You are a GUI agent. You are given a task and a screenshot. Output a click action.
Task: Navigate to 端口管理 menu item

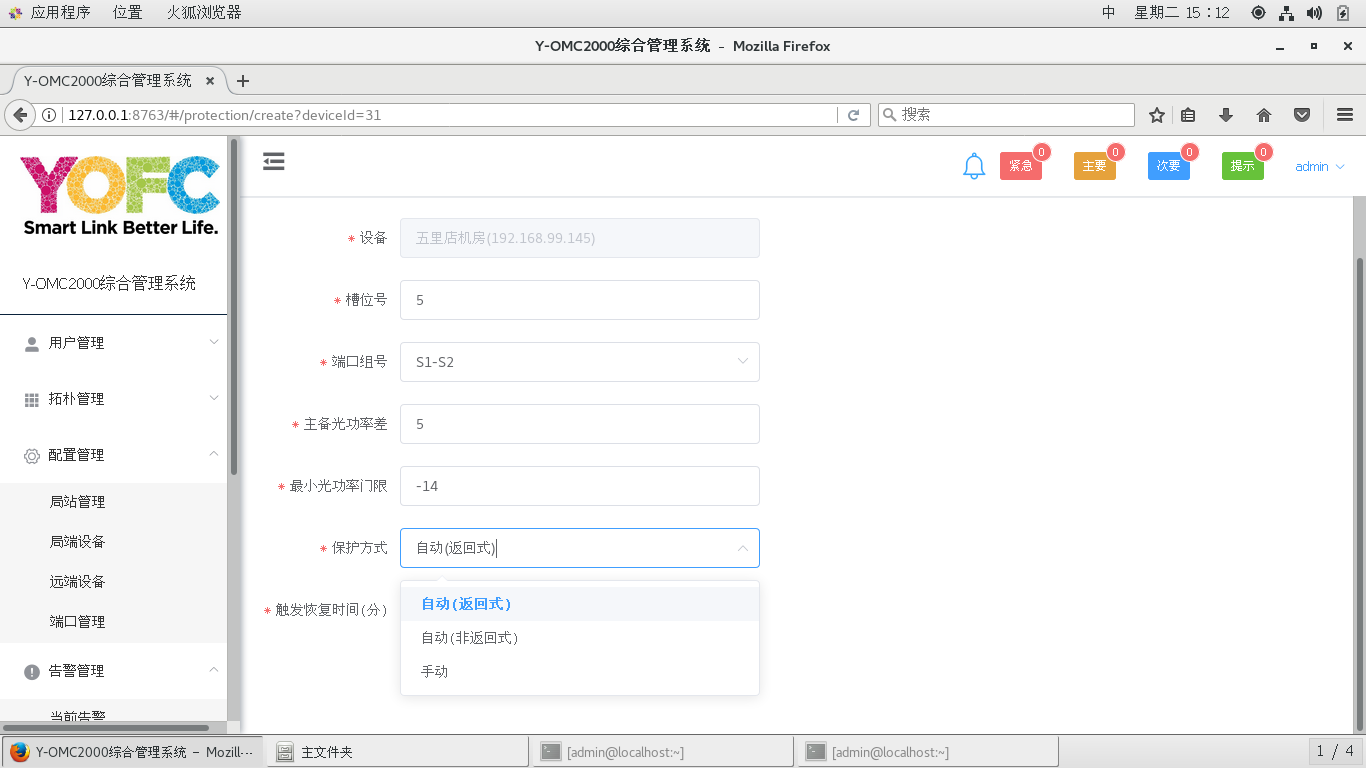pyautogui.click(x=78, y=622)
